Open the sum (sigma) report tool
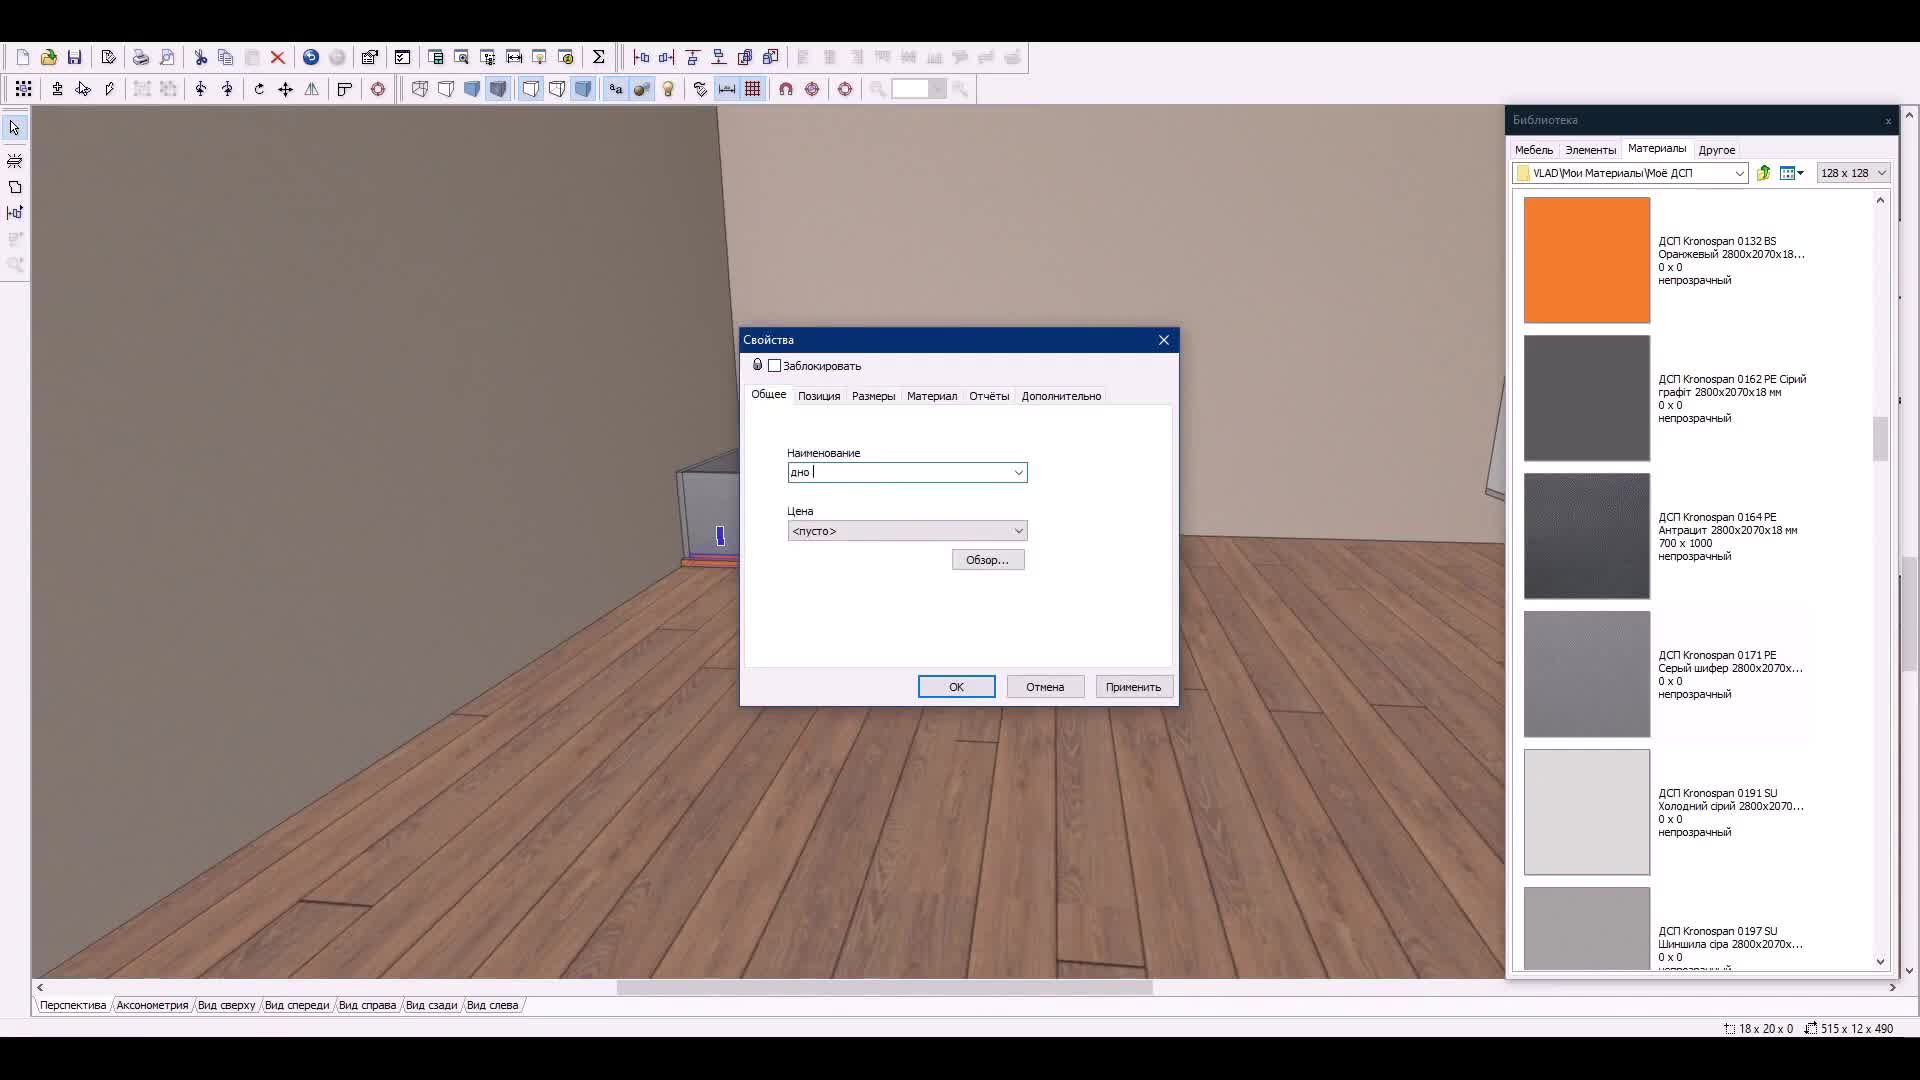The image size is (1920, 1080). 598,57
